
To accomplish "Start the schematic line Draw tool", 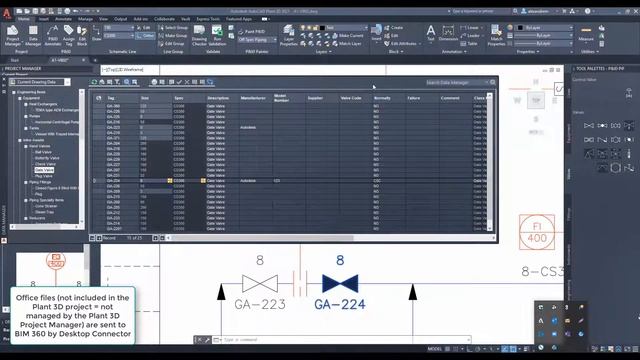I will [x=97, y=33].
